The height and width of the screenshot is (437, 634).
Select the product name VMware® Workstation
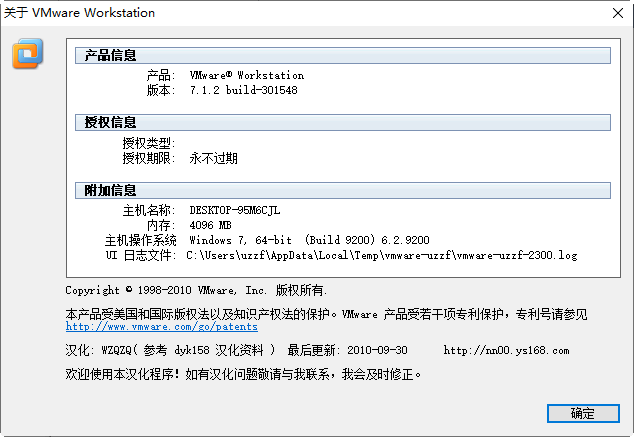[247, 75]
